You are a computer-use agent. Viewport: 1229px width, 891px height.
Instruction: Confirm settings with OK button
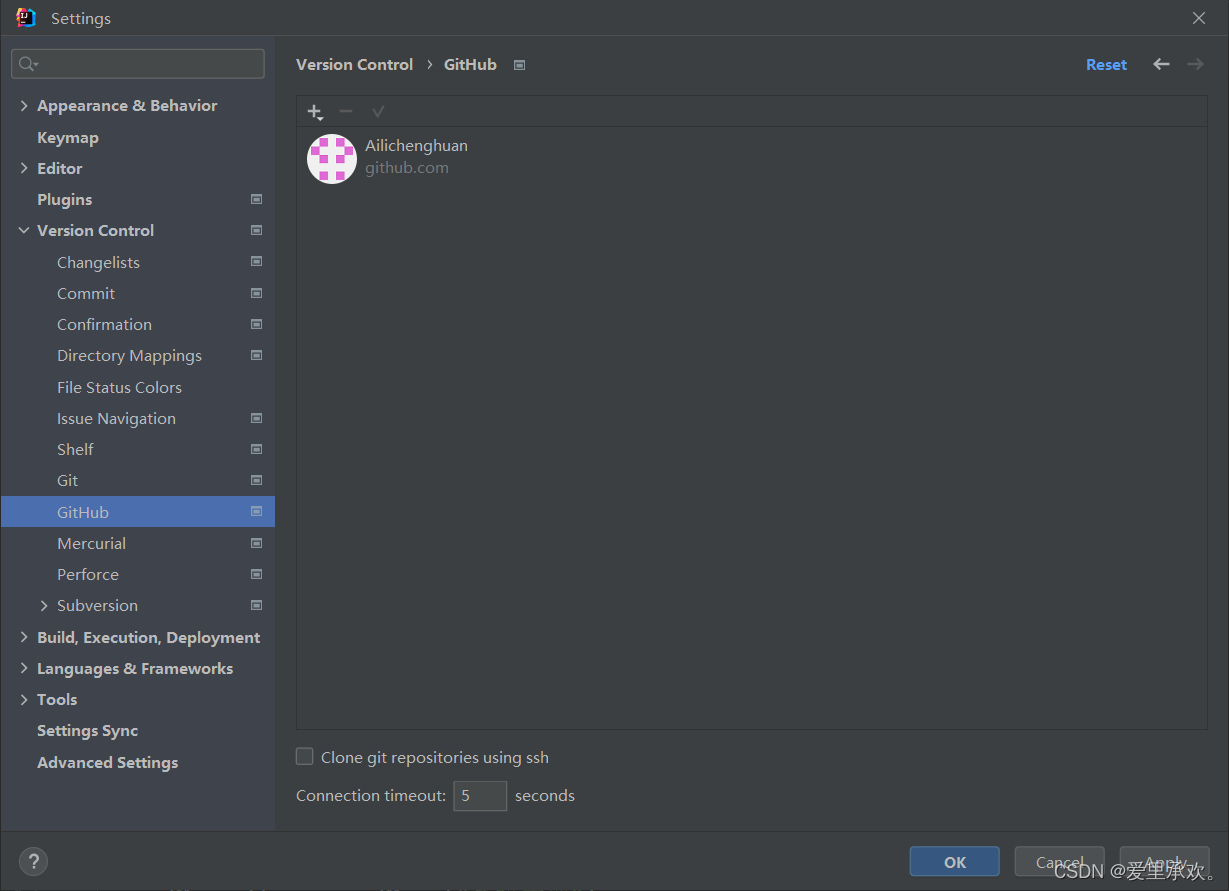[x=954, y=861]
